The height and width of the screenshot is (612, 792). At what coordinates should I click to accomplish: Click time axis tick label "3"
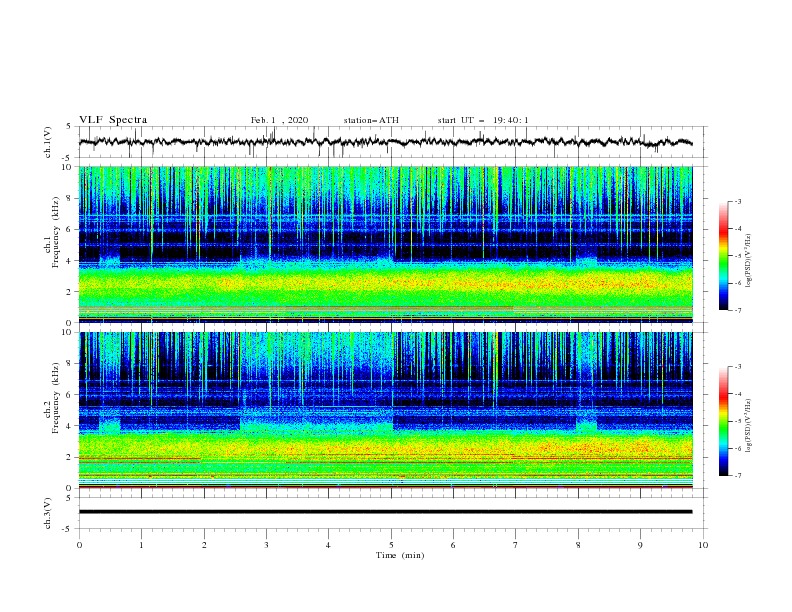coord(266,545)
